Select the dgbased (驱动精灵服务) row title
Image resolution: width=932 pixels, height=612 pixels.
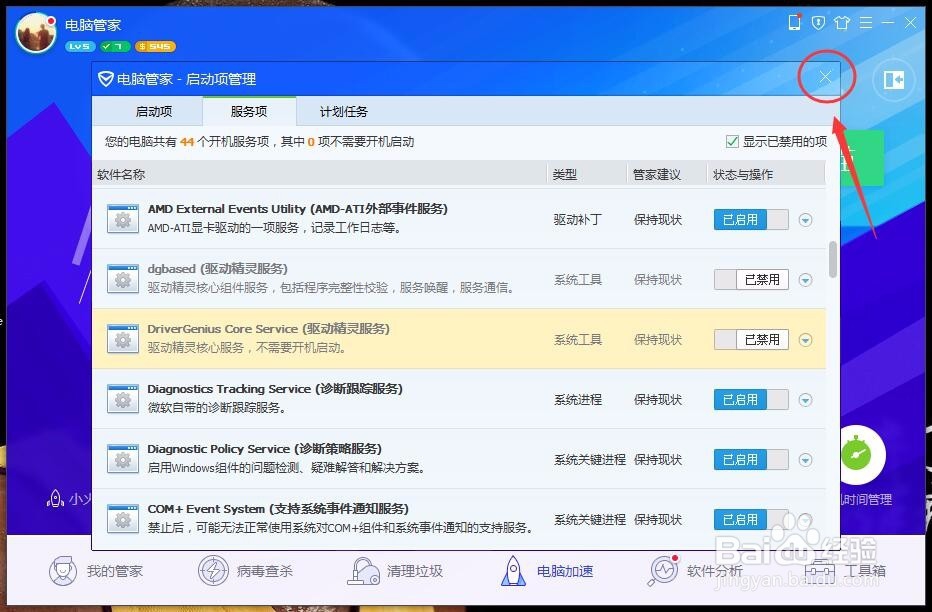pos(218,269)
